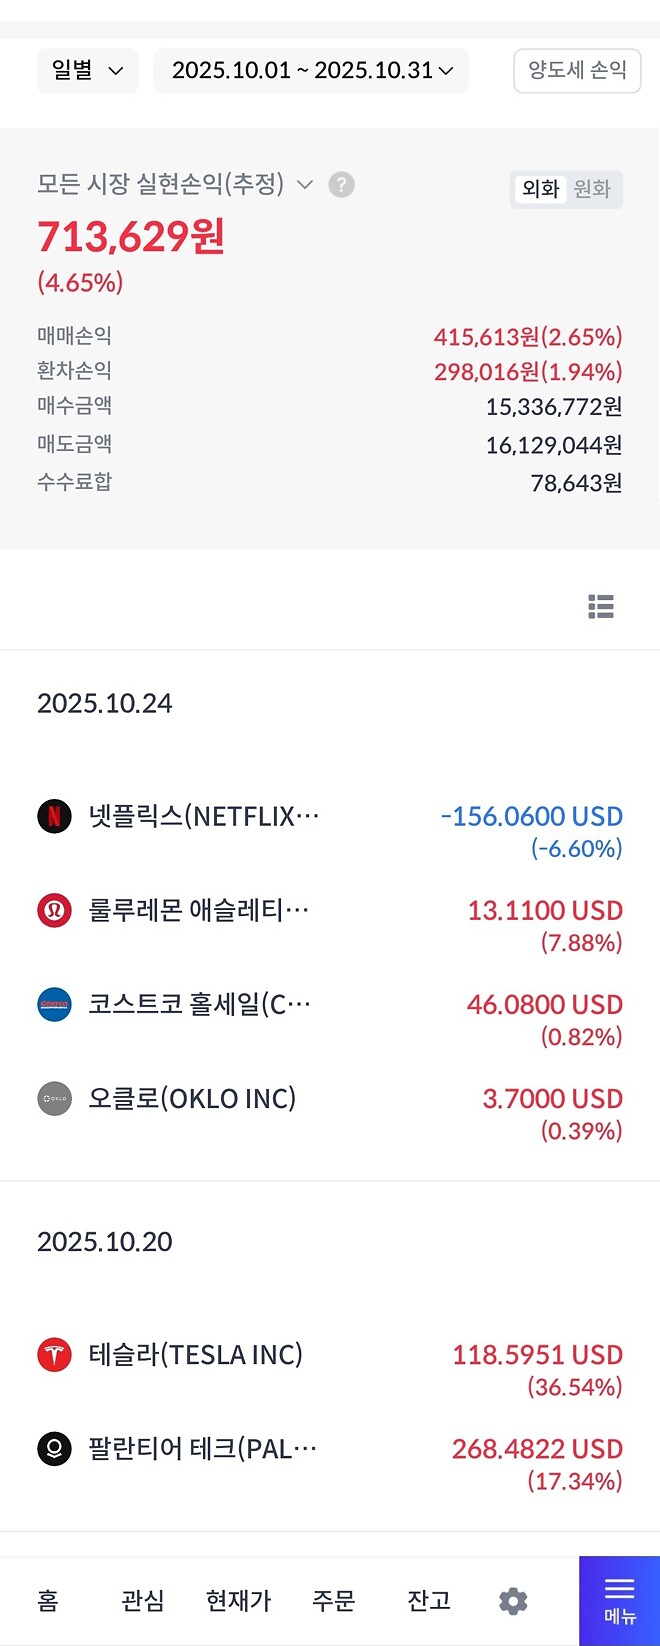This screenshot has width=660, height=1646.
Task: Tap the Tesla logo icon
Action: tap(54, 1355)
